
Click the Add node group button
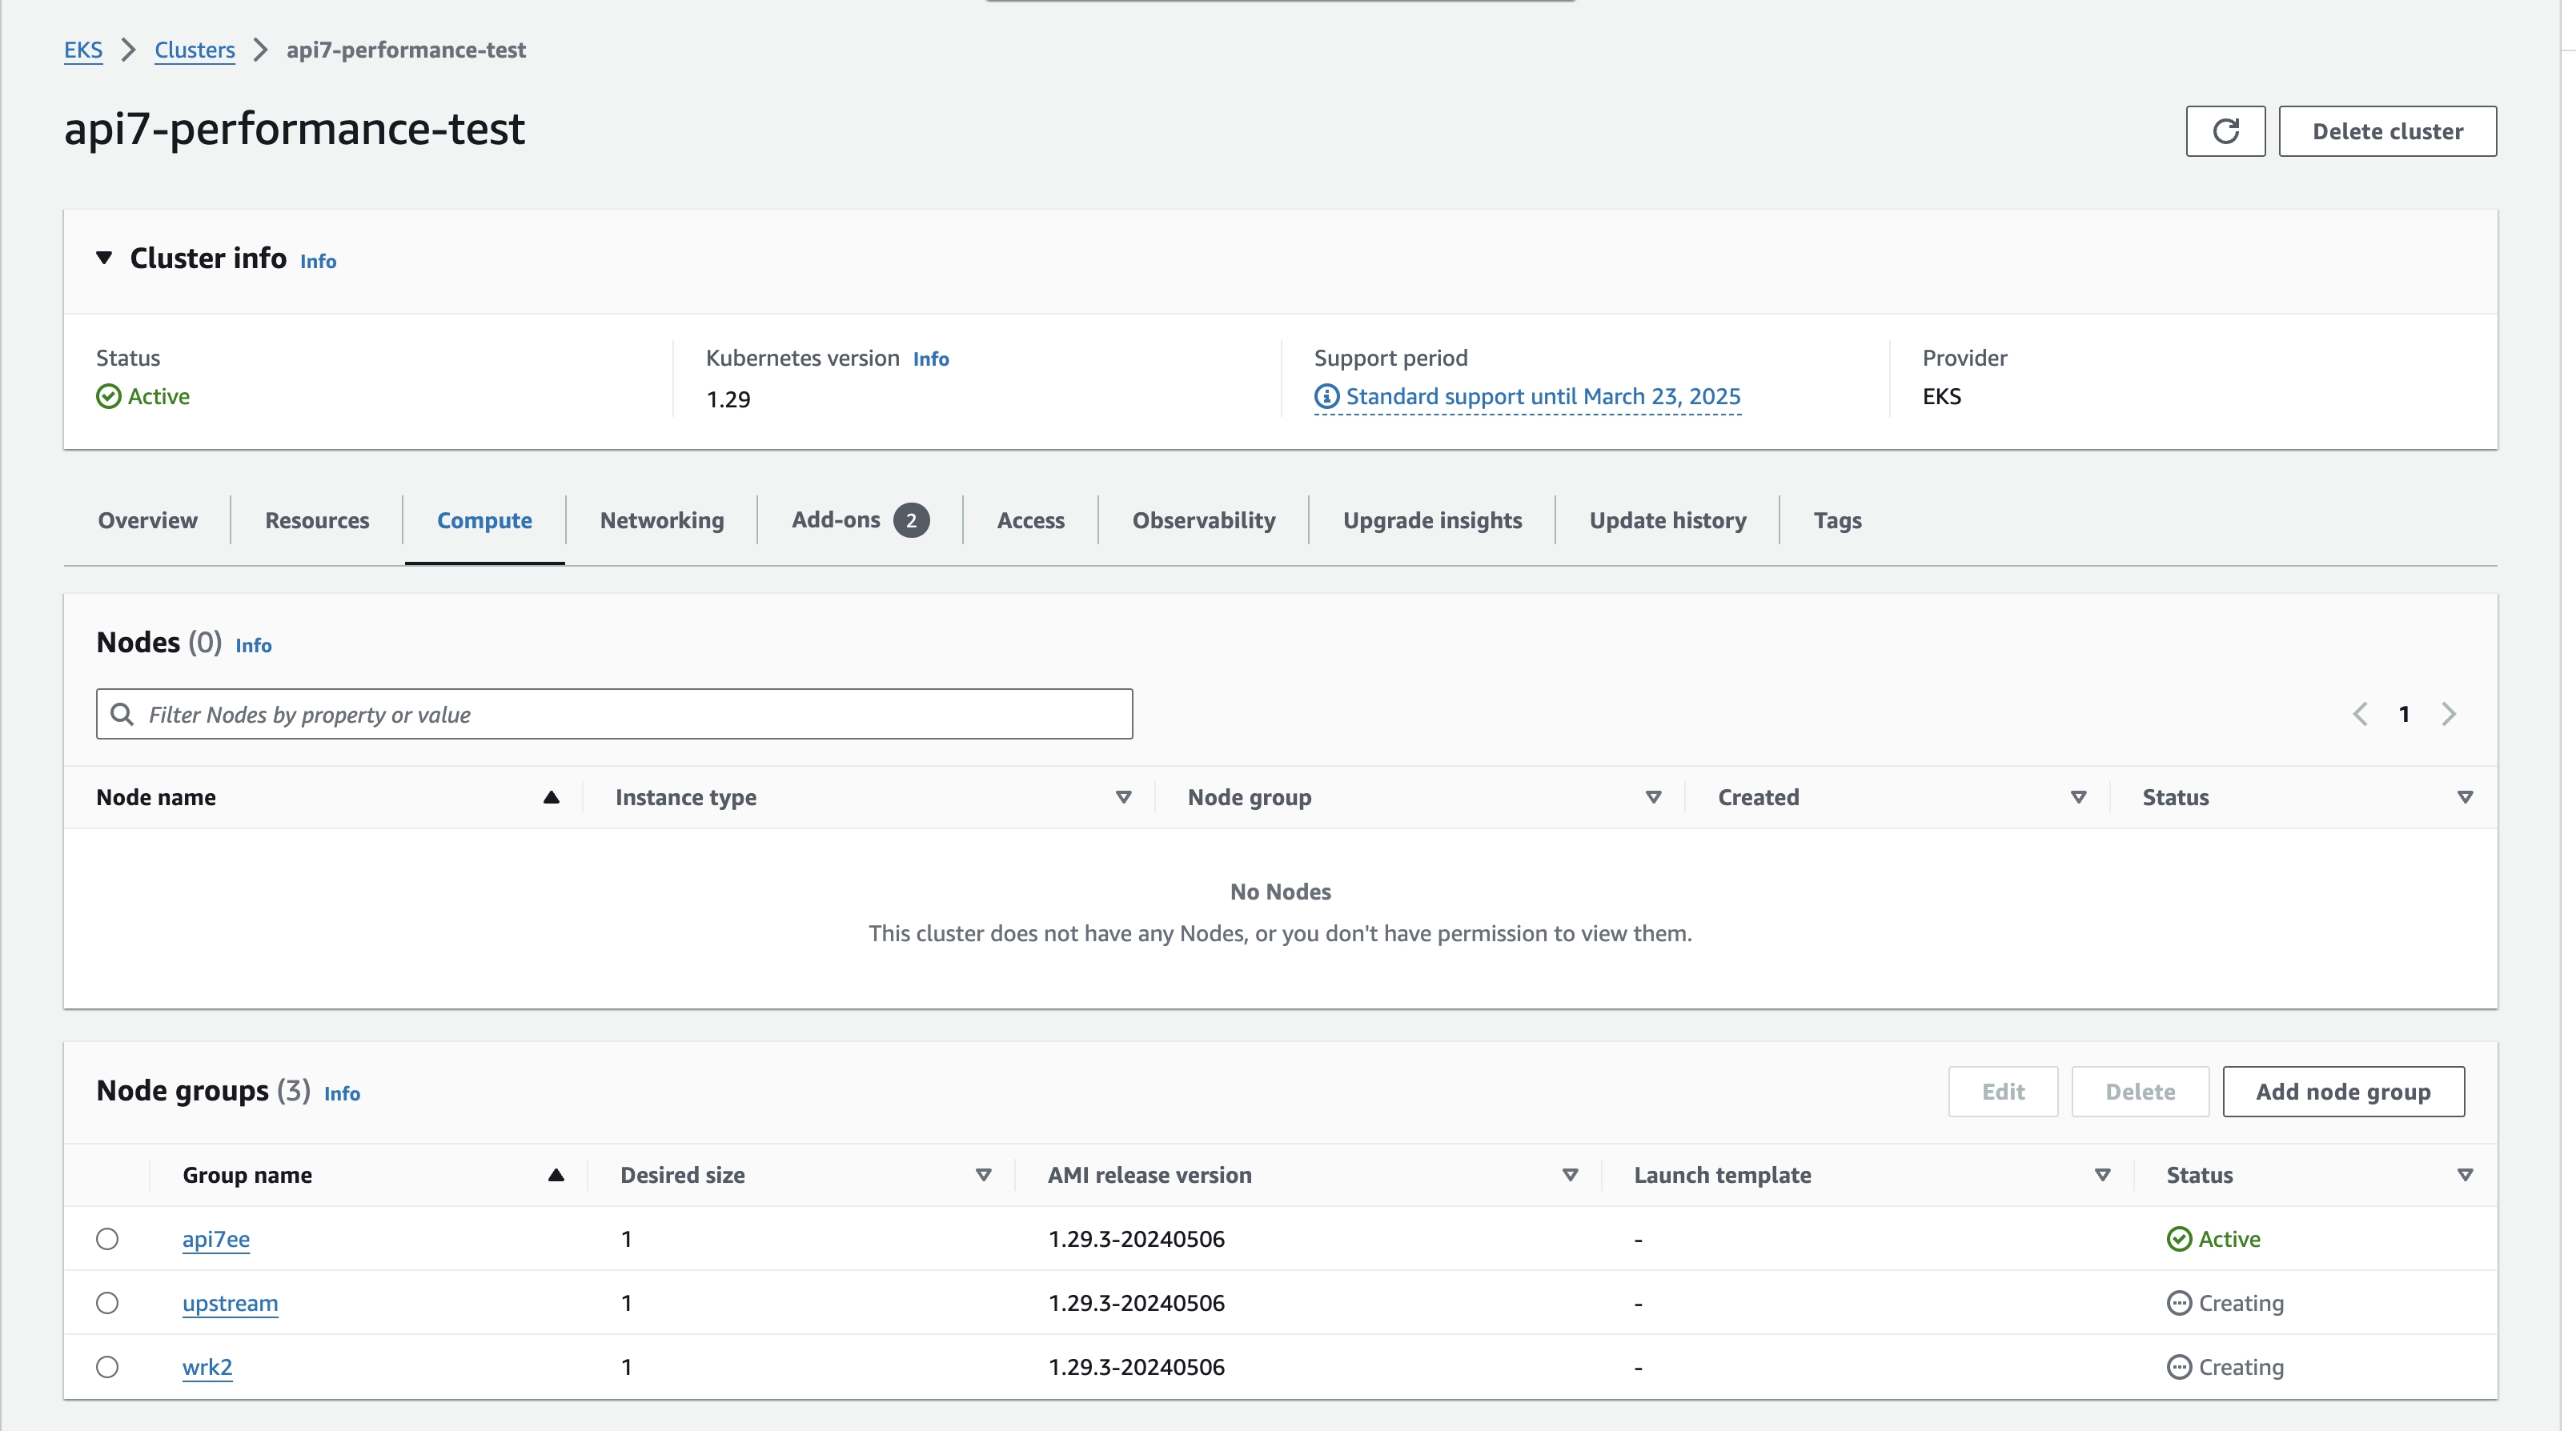click(x=2343, y=1089)
